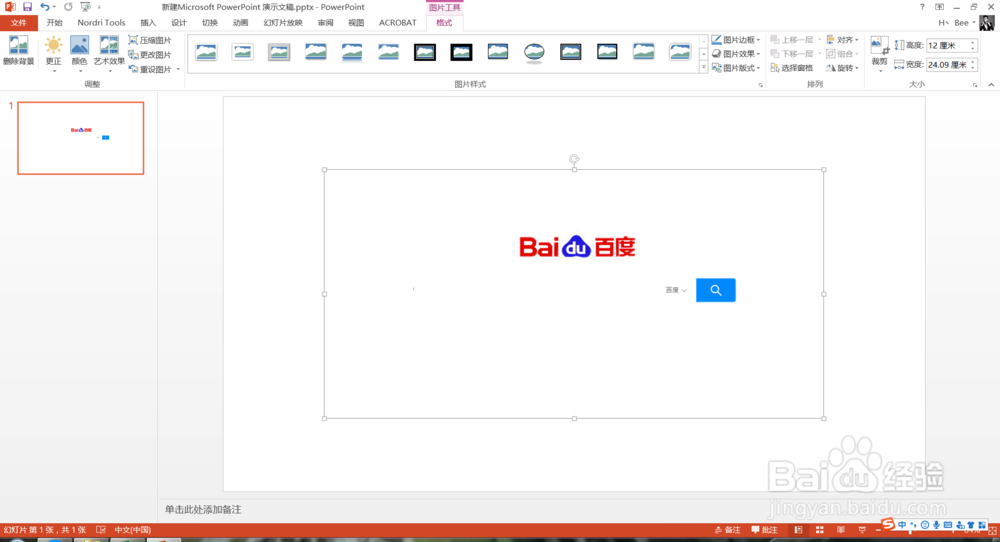Click 组合 (Group) dropdown
1000x542 pixels.
click(842, 54)
